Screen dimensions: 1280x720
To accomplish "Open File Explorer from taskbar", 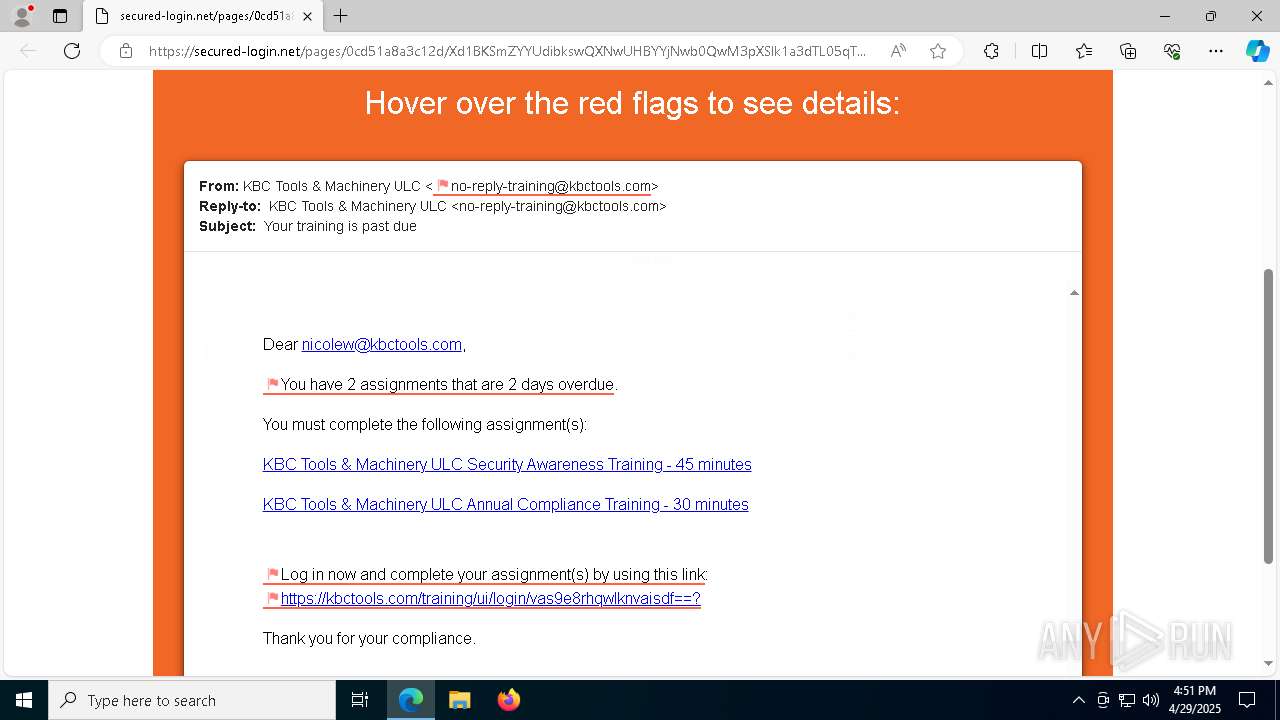I will click(x=459, y=700).
